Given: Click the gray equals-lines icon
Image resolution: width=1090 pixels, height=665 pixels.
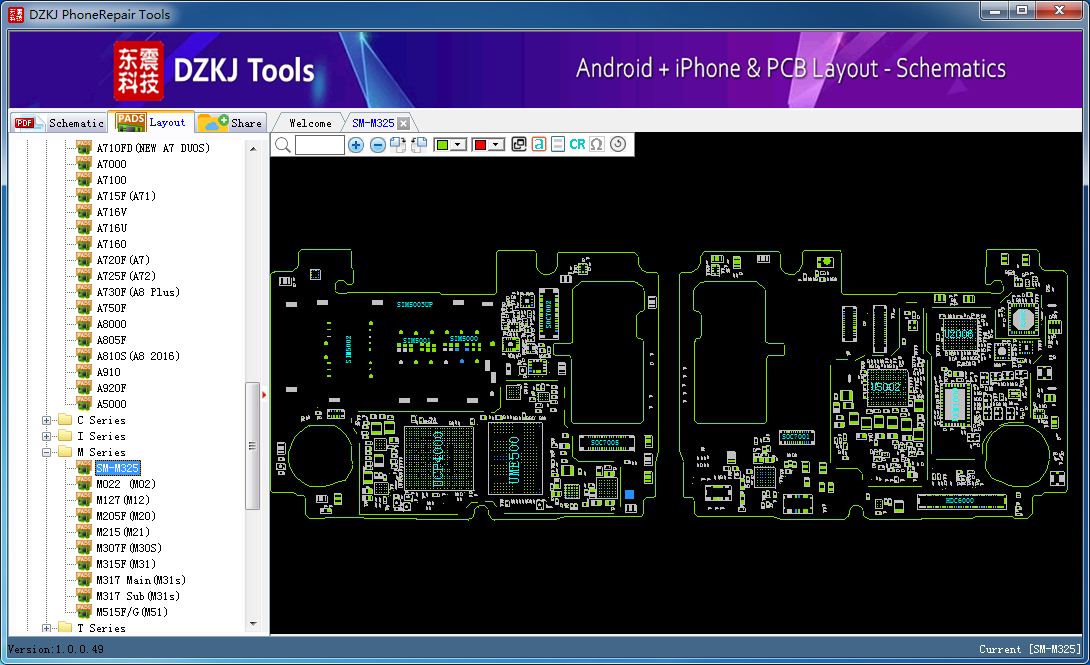Looking at the screenshot, I should [557, 145].
